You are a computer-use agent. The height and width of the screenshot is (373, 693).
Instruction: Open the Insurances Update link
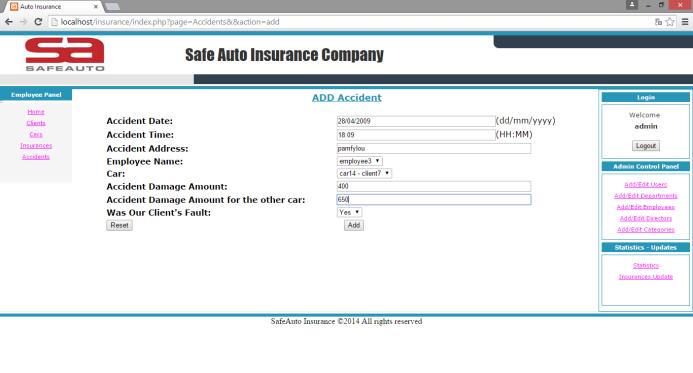(x=646, y=277)
